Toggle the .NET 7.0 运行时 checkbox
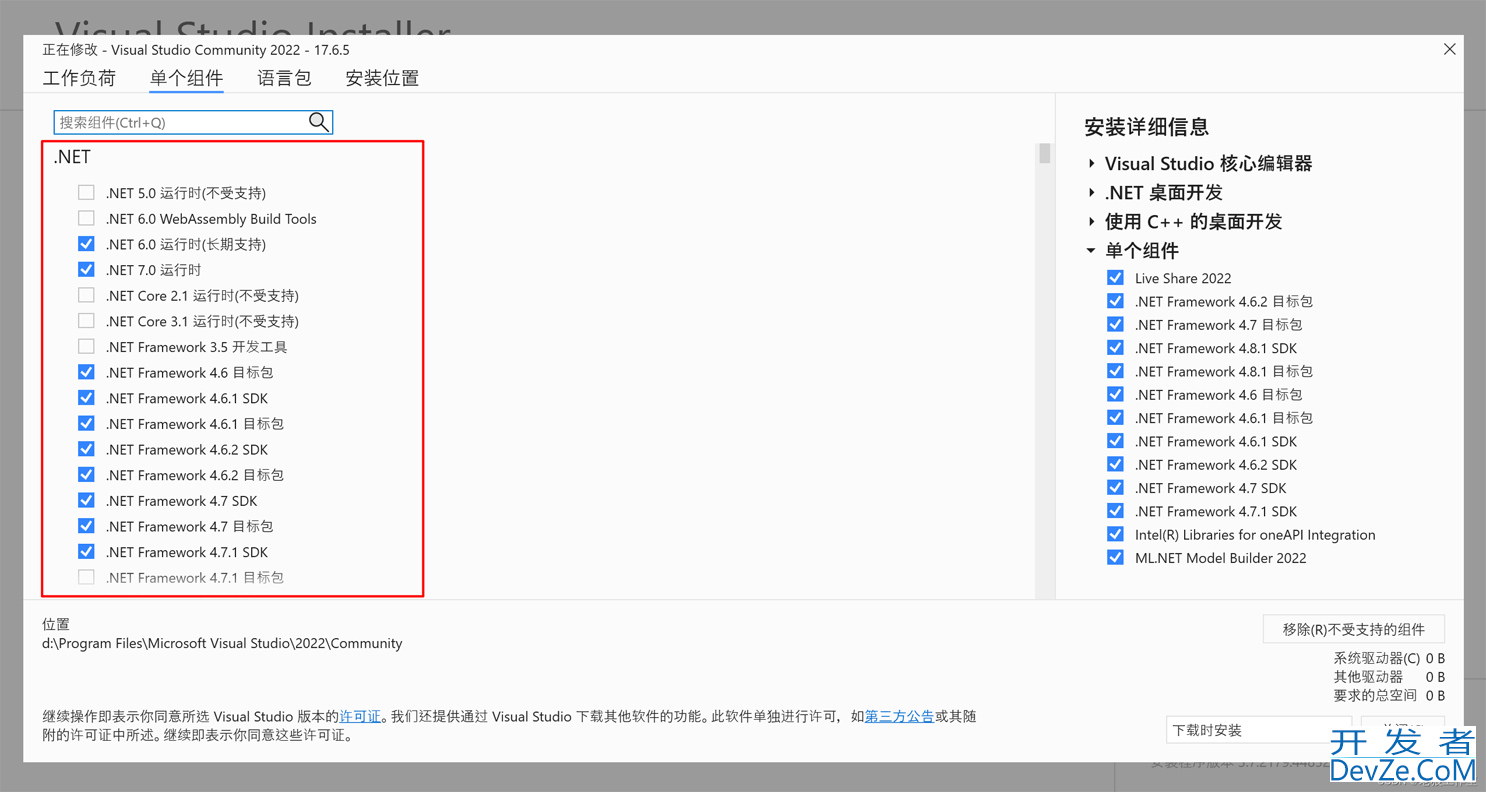1486x792 pixels. tap(87, 270)
